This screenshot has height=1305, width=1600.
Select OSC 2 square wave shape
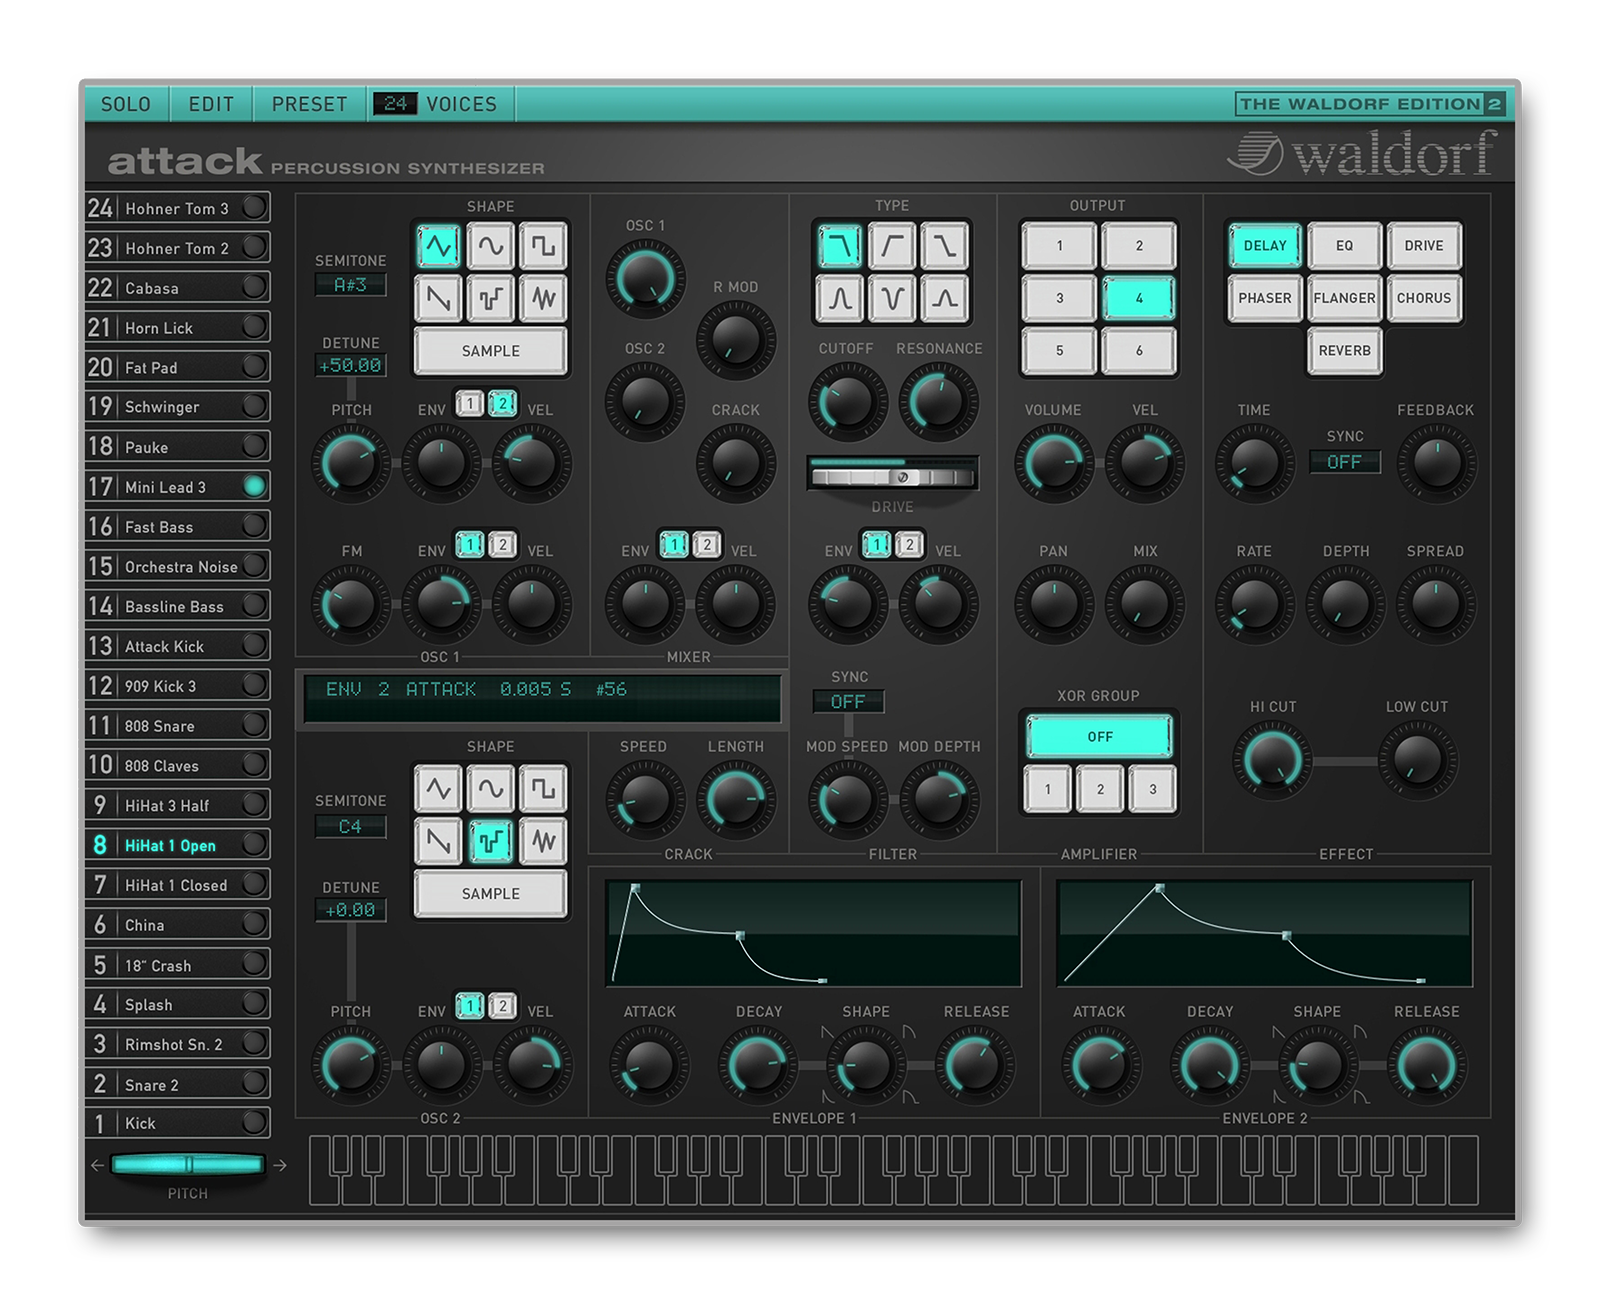[x=543, y=789]
